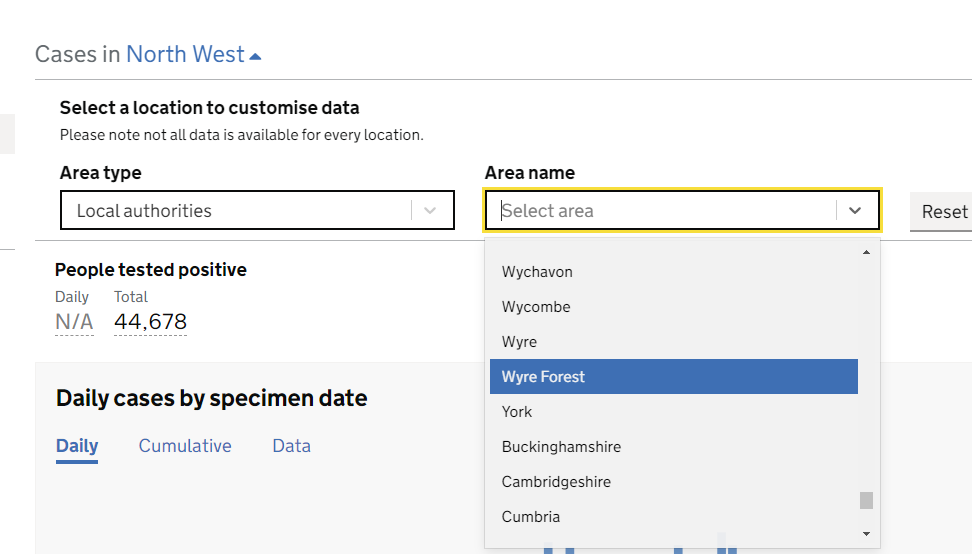Pick Cambridgeshire in the area list

[x=556, y=482]
